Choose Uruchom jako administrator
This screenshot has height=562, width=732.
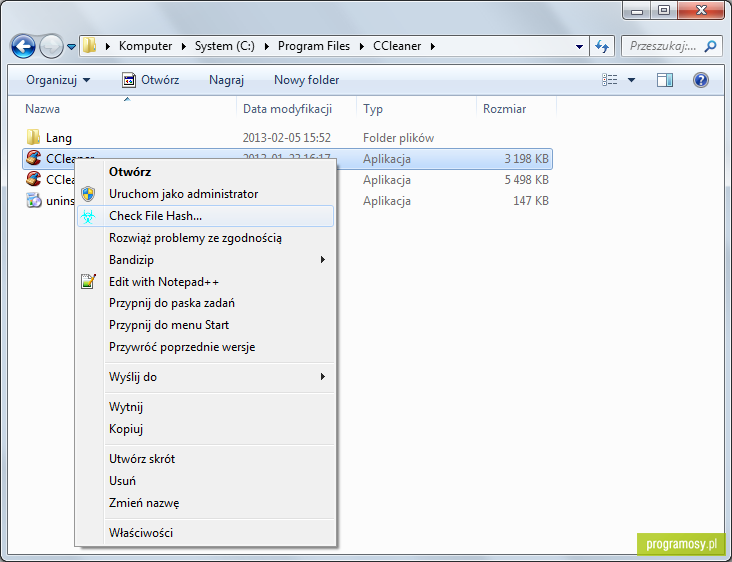(x=205, y=194)
